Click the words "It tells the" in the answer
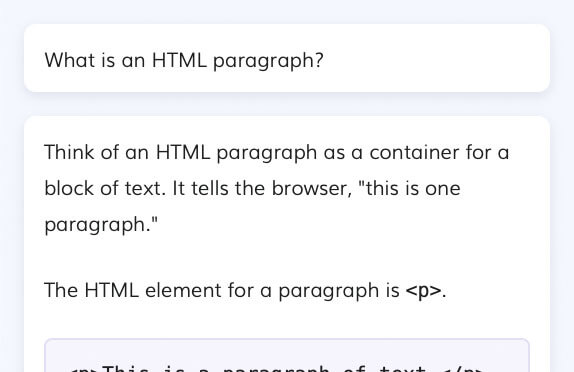Screen dimensions: 574x372 [219, 189]
